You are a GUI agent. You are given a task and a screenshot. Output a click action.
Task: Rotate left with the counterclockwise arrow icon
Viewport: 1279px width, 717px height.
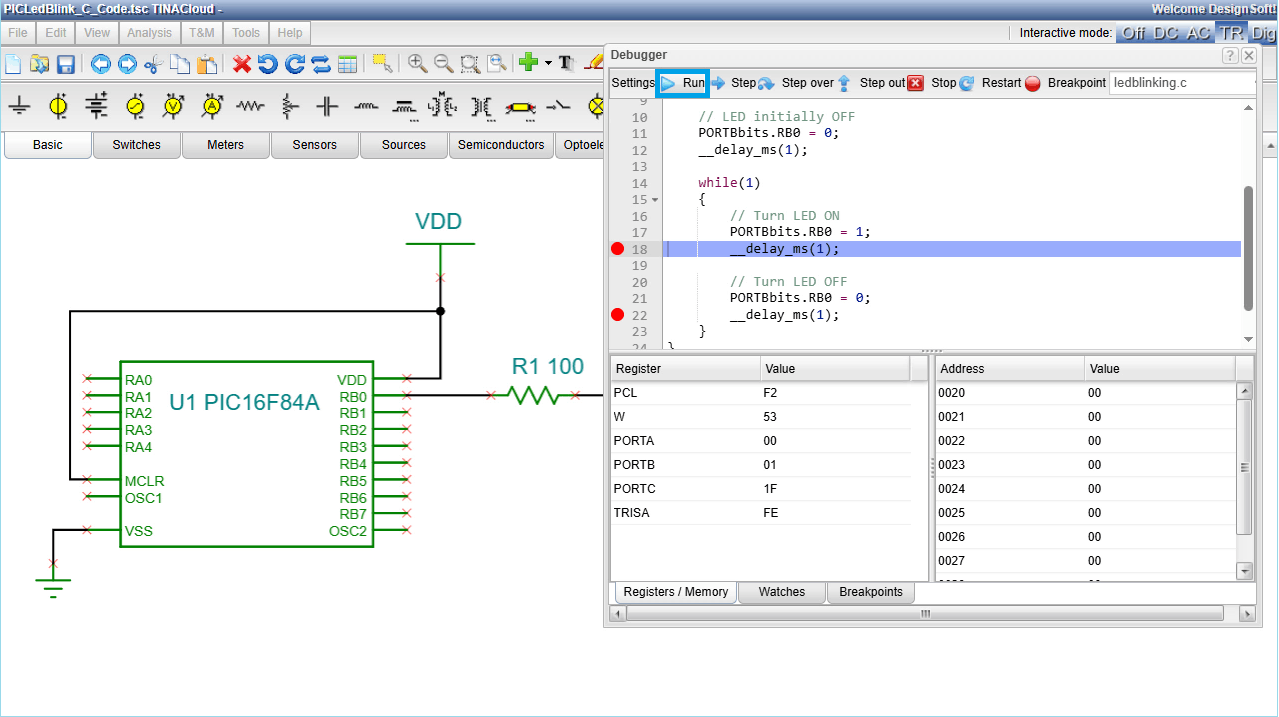267,64
